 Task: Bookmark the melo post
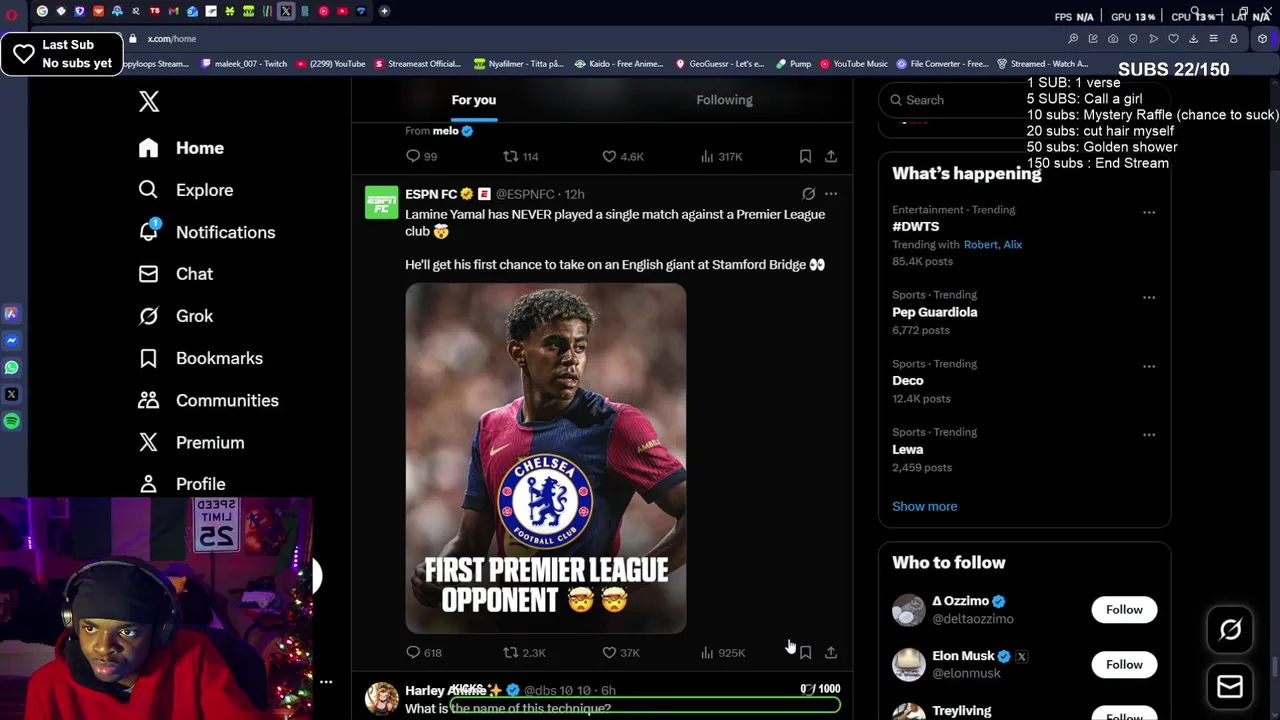click(x=805, y=156)
